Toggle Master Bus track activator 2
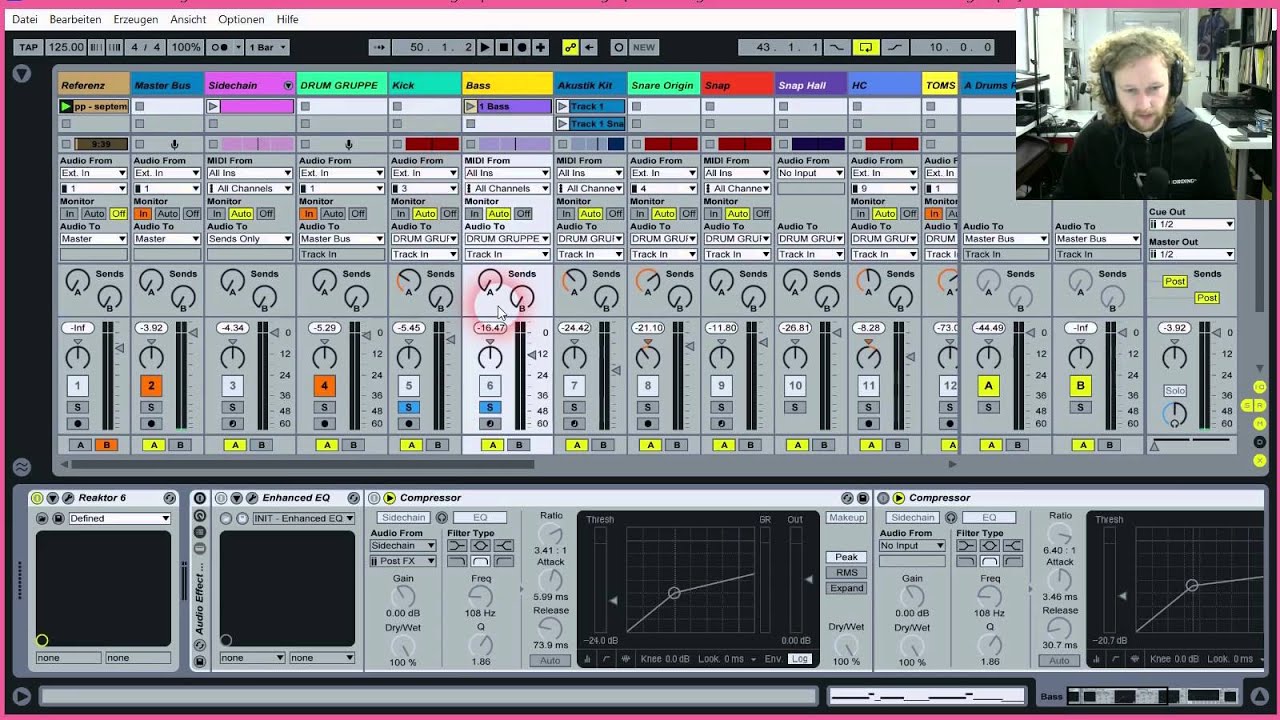The width and height of the screenshot is (1280, 720). [151, 385]
